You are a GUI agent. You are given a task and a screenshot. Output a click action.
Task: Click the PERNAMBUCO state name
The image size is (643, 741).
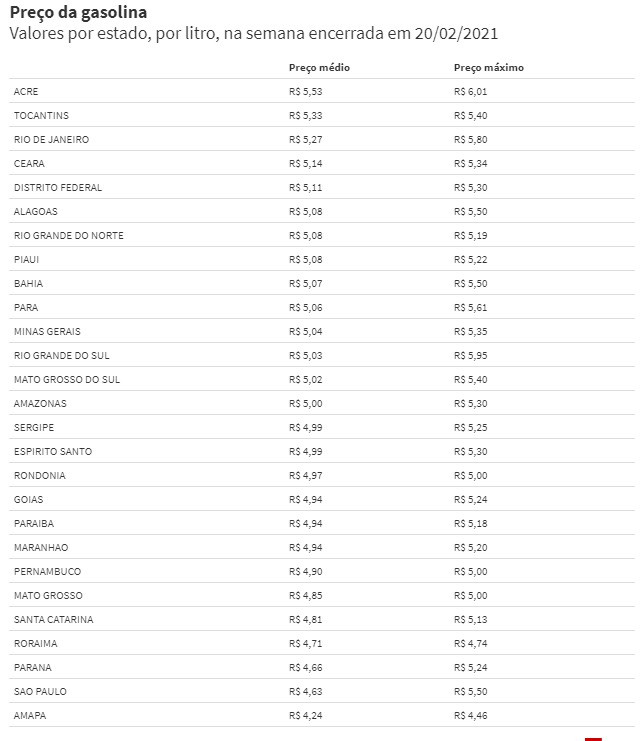47,572
